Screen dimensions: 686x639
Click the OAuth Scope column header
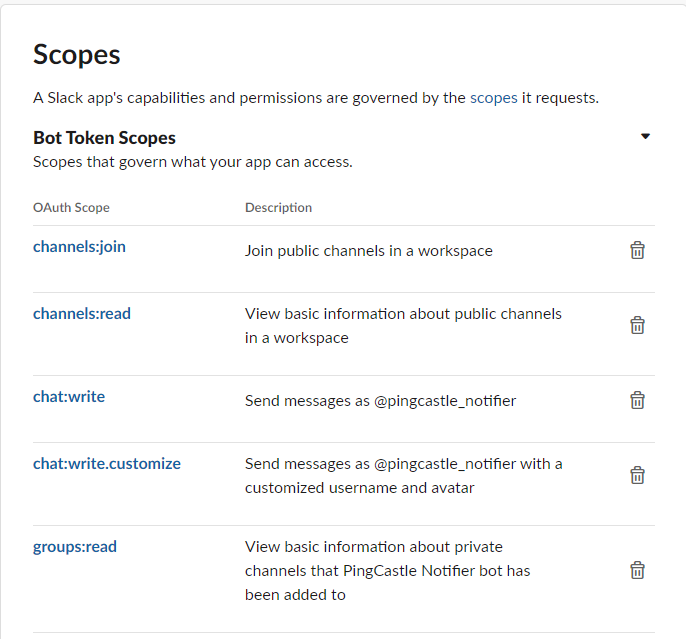click(x=71, y=207)
